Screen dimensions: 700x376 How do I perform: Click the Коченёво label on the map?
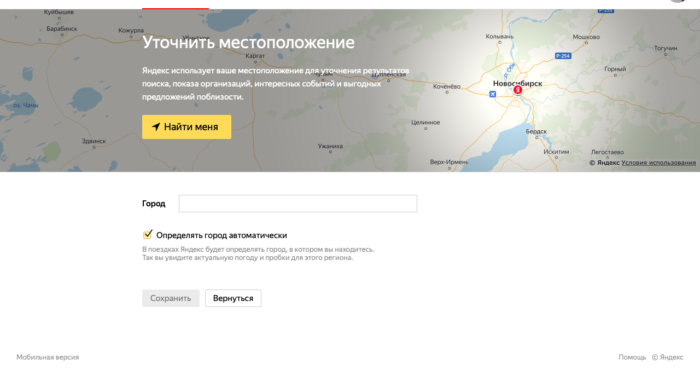[446, 86]
